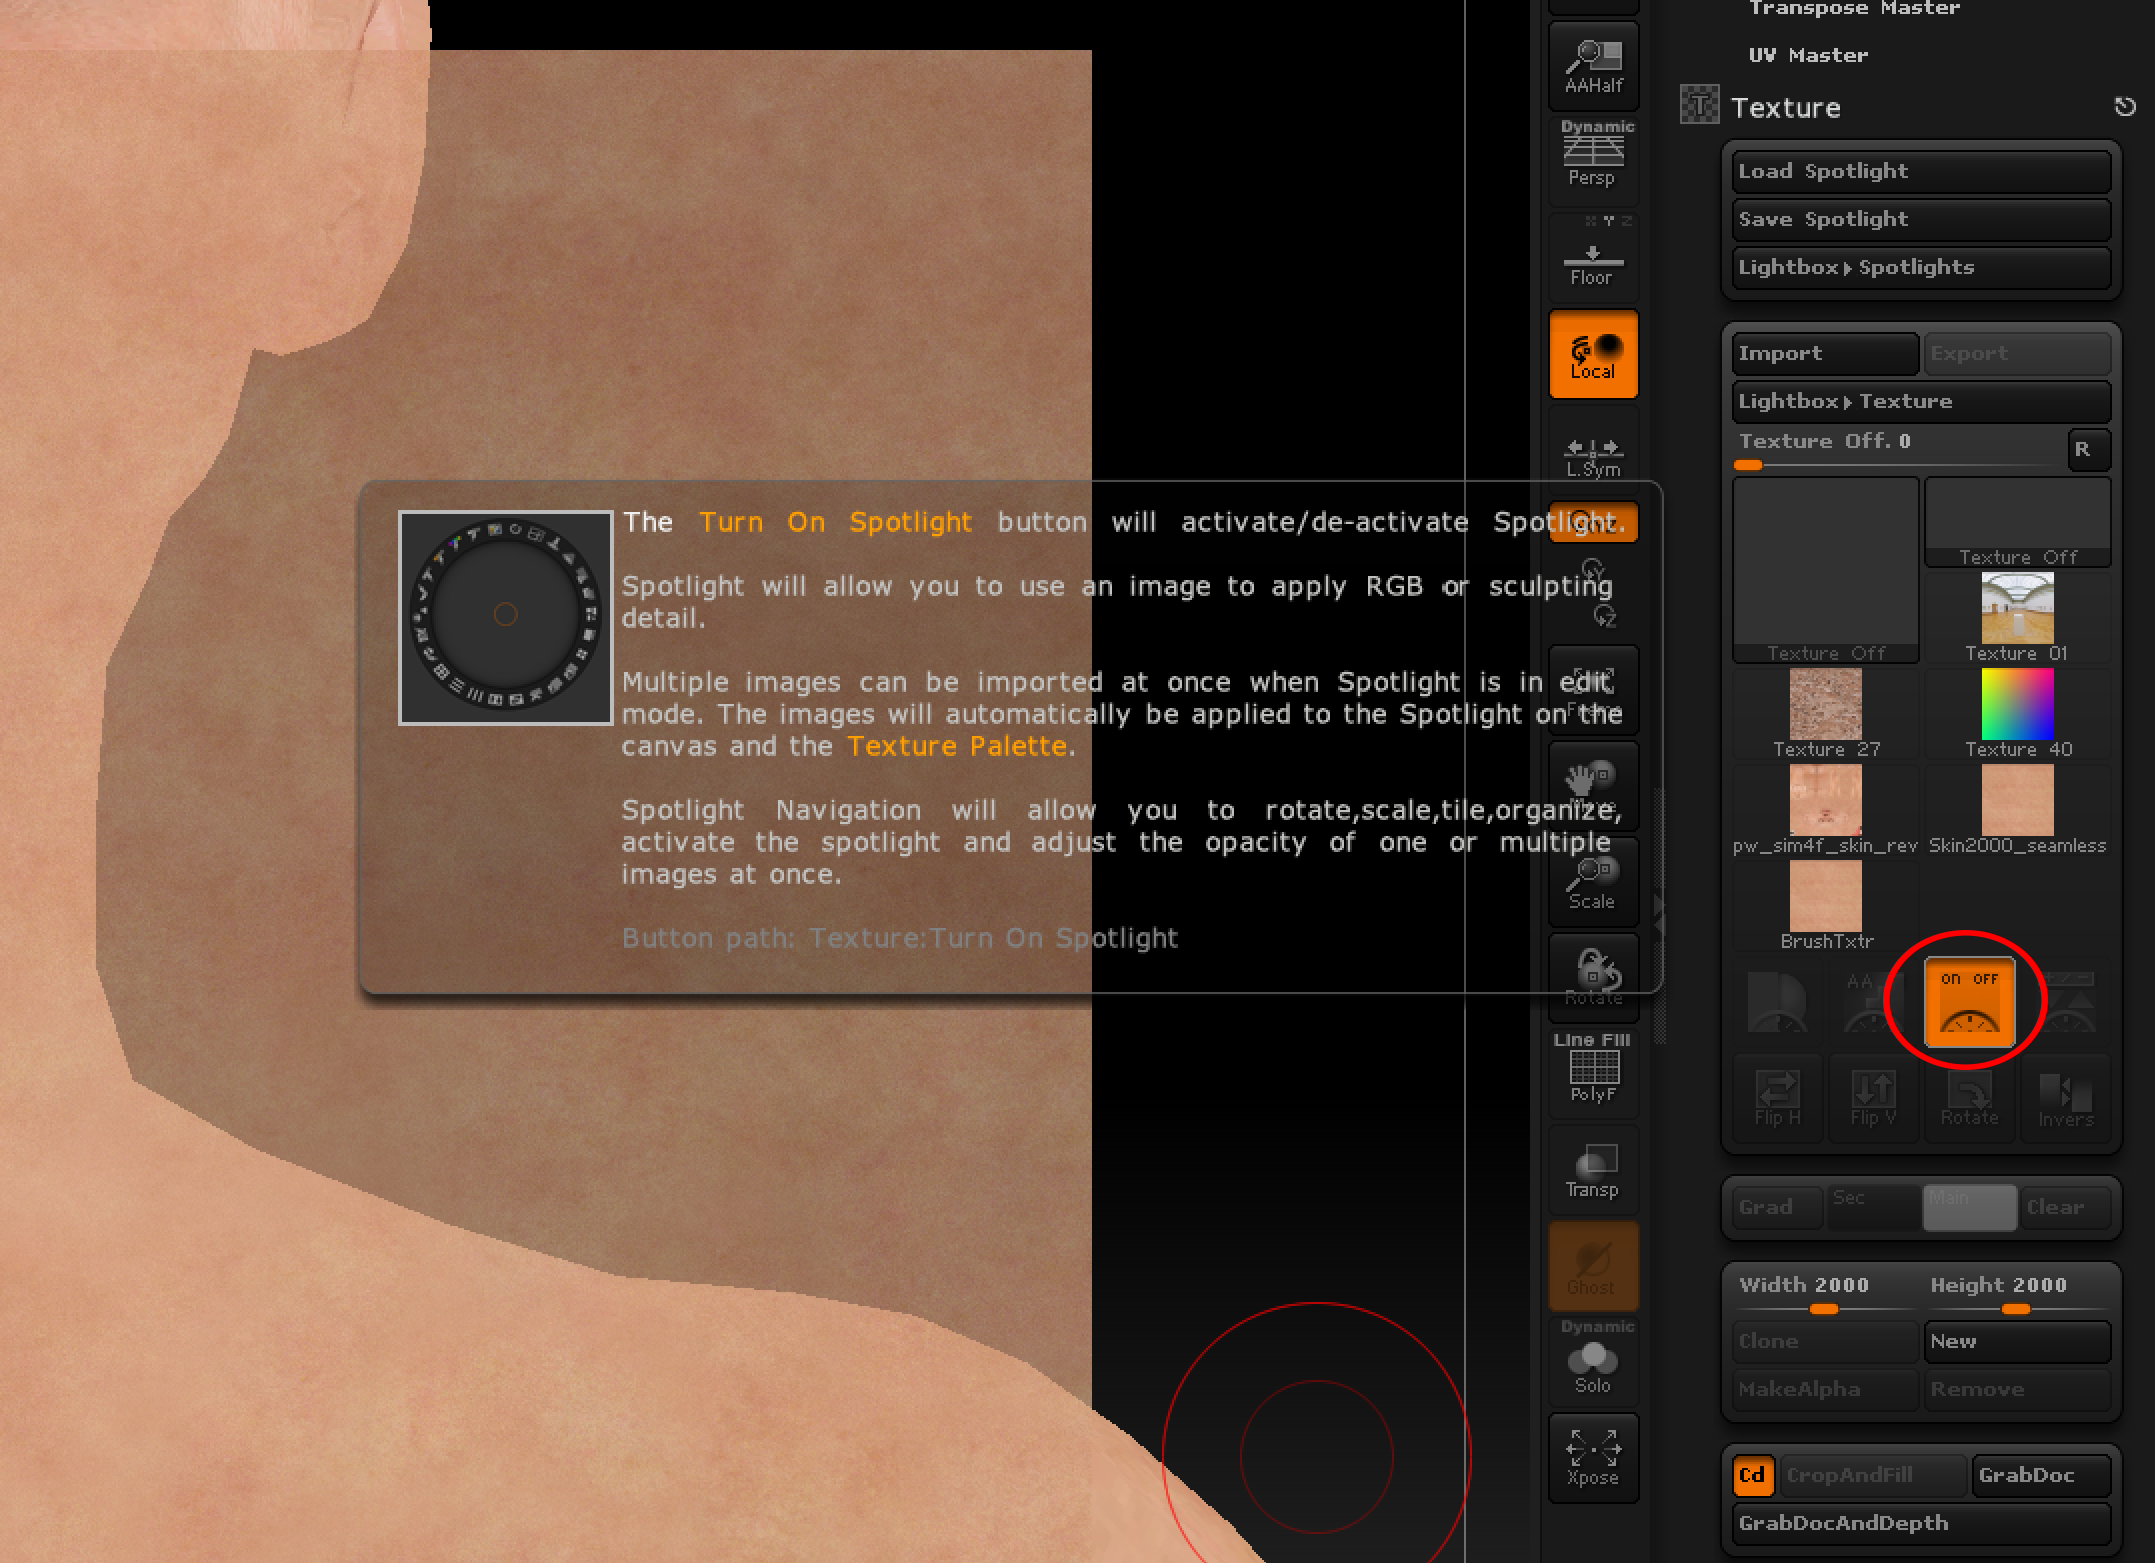Click the PolyF Line Fill icon
The width and height of the screenshot is (2155, 1563).
[x=1593, y=1070]
